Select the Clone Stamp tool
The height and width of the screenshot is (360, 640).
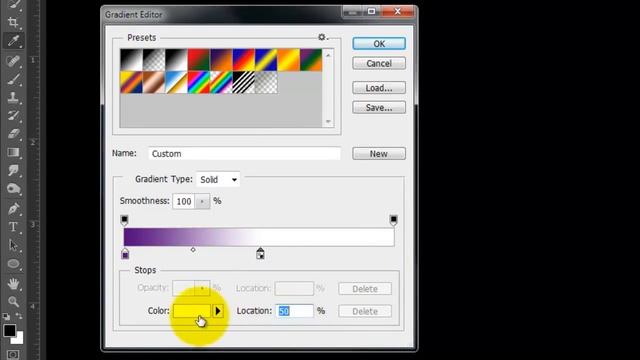click(13, 98)
